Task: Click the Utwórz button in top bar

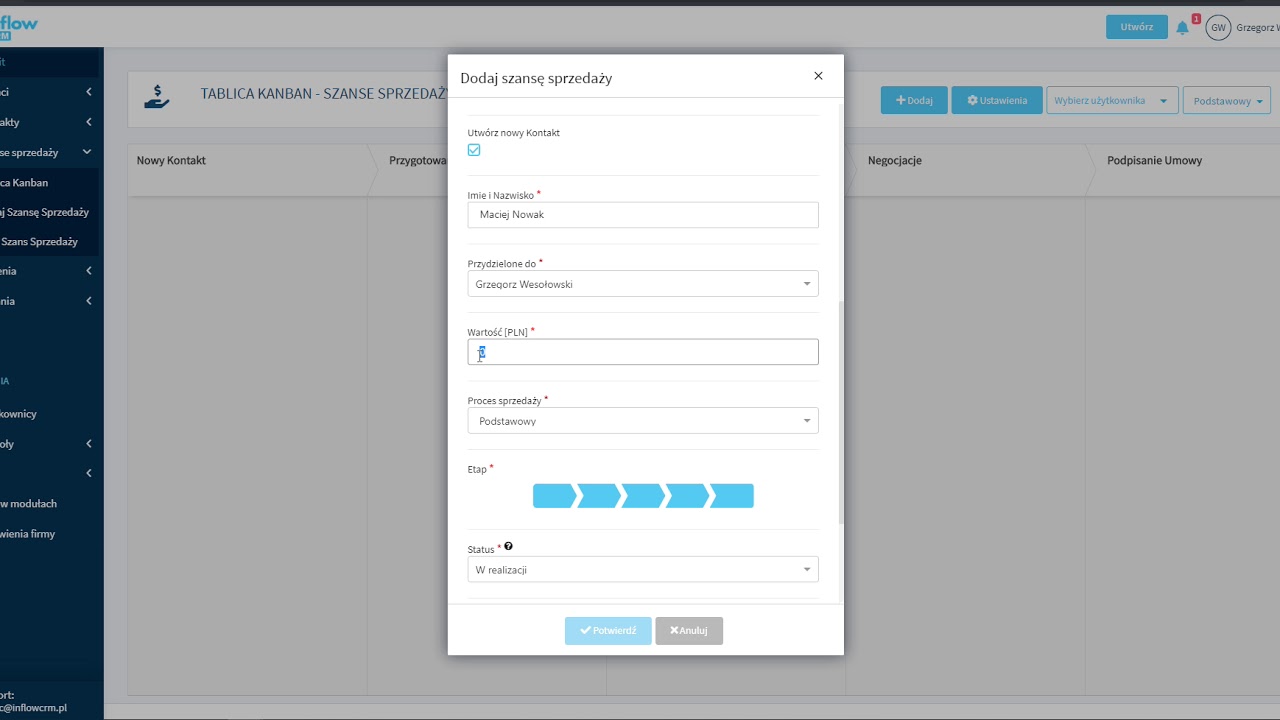Action: [x=1137, y=27]
